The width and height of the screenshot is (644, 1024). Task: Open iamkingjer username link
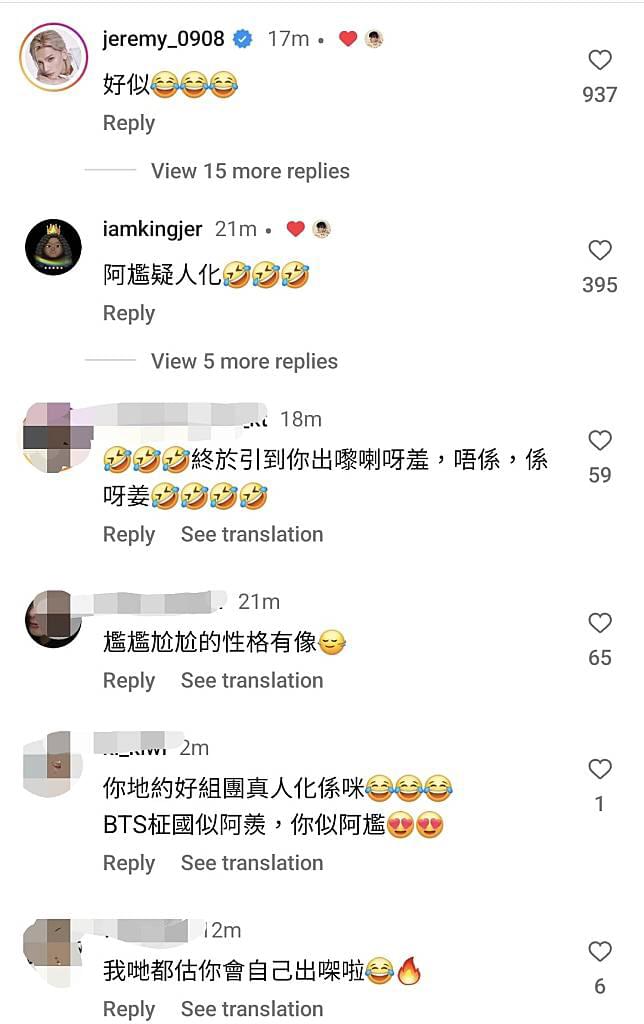point(153,229)
